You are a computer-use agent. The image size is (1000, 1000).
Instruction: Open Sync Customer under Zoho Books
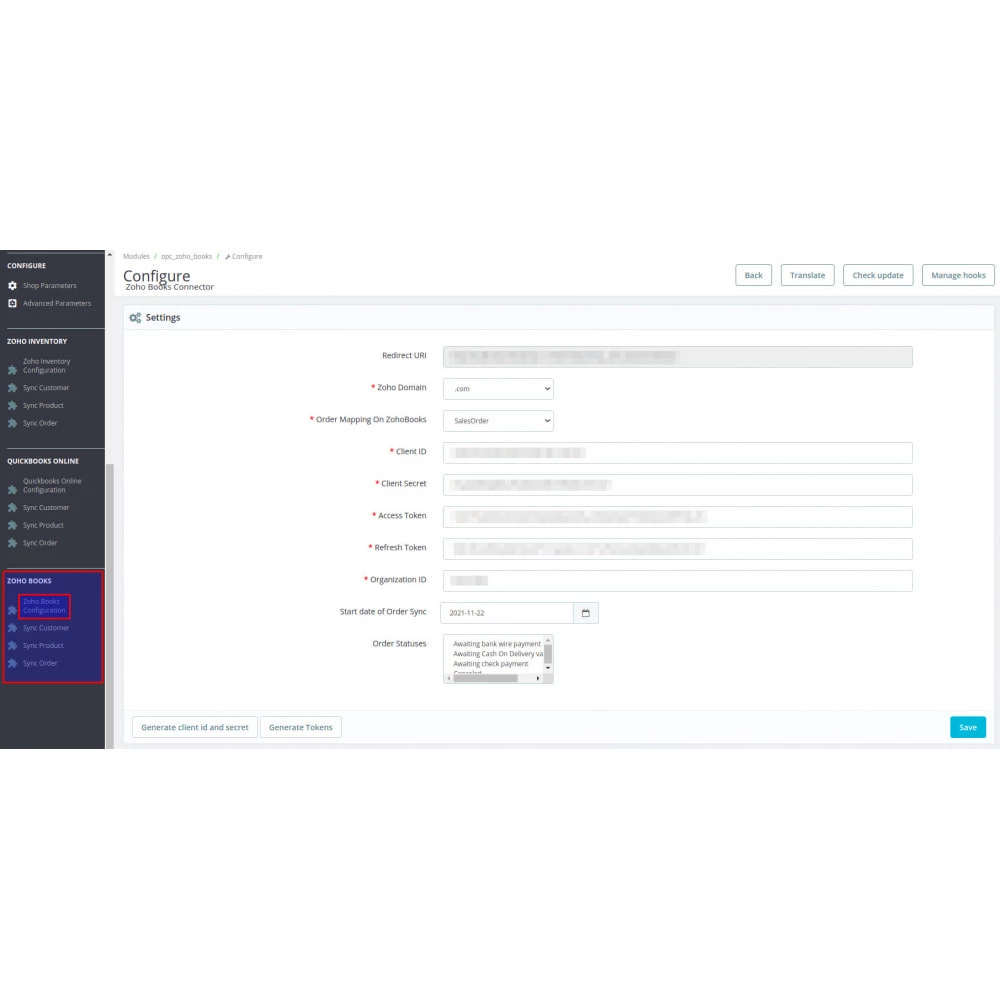coord(46,628)
